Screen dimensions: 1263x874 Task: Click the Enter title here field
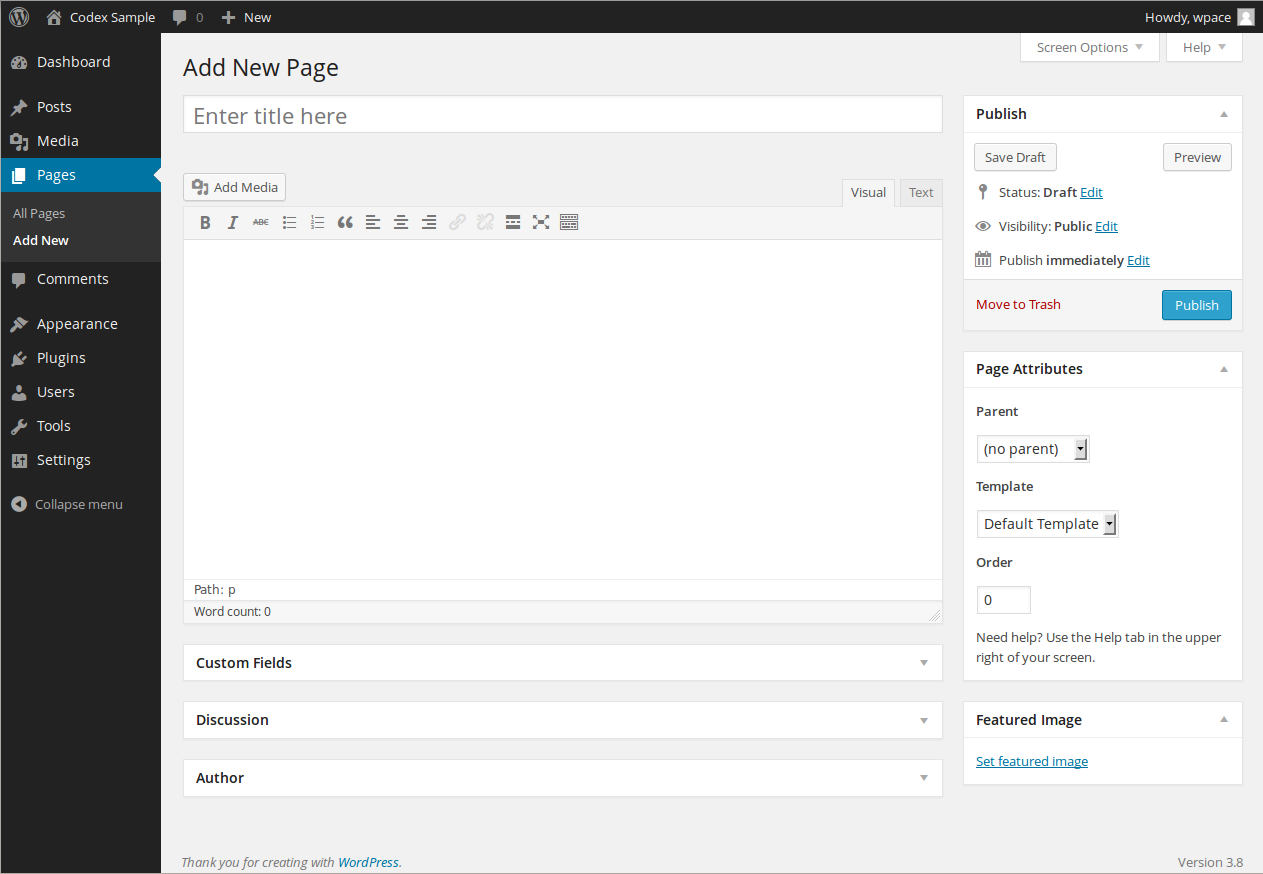[x=562, y=114]
